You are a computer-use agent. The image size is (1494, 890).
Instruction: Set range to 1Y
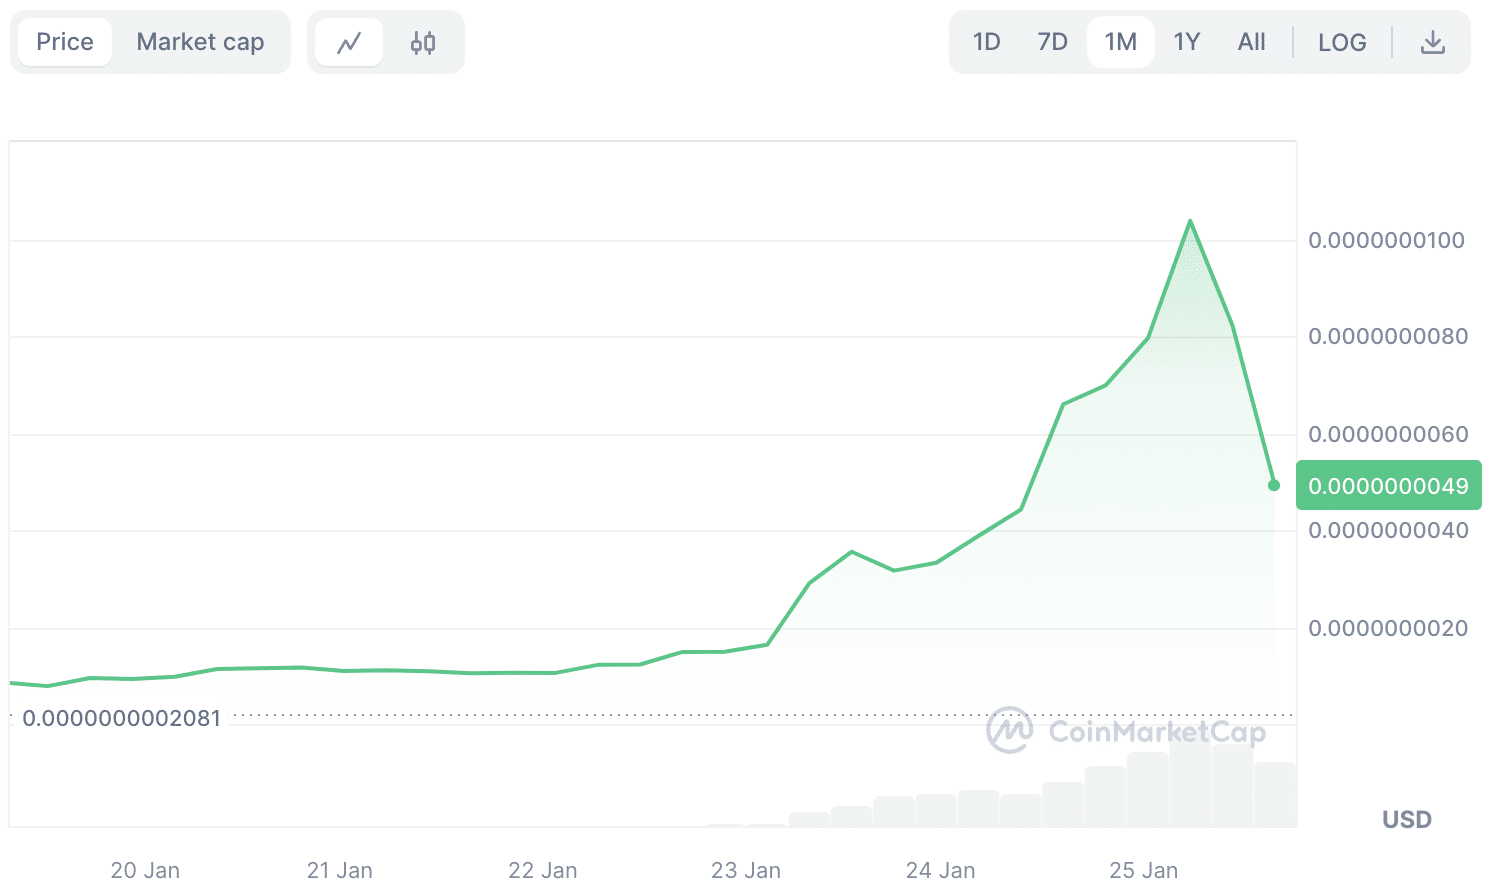click(1186, 42)
